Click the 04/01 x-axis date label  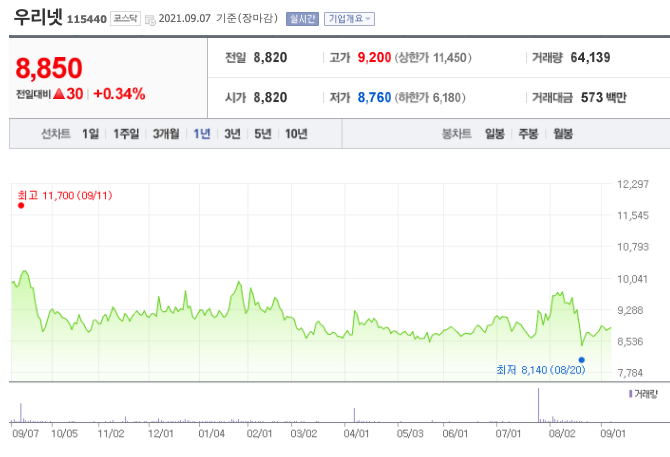point(356,434)
